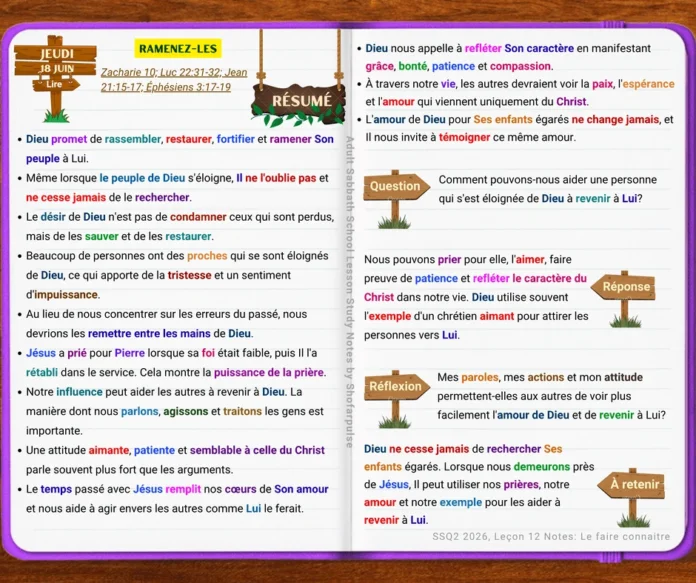This screenshot has width=696, height=583.
Task: Click the green word 'demeurons'
Action: (542, 467)
